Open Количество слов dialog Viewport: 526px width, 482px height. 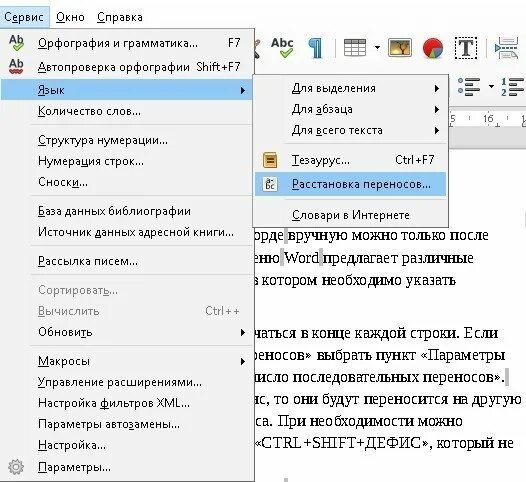tap(127, 111)
